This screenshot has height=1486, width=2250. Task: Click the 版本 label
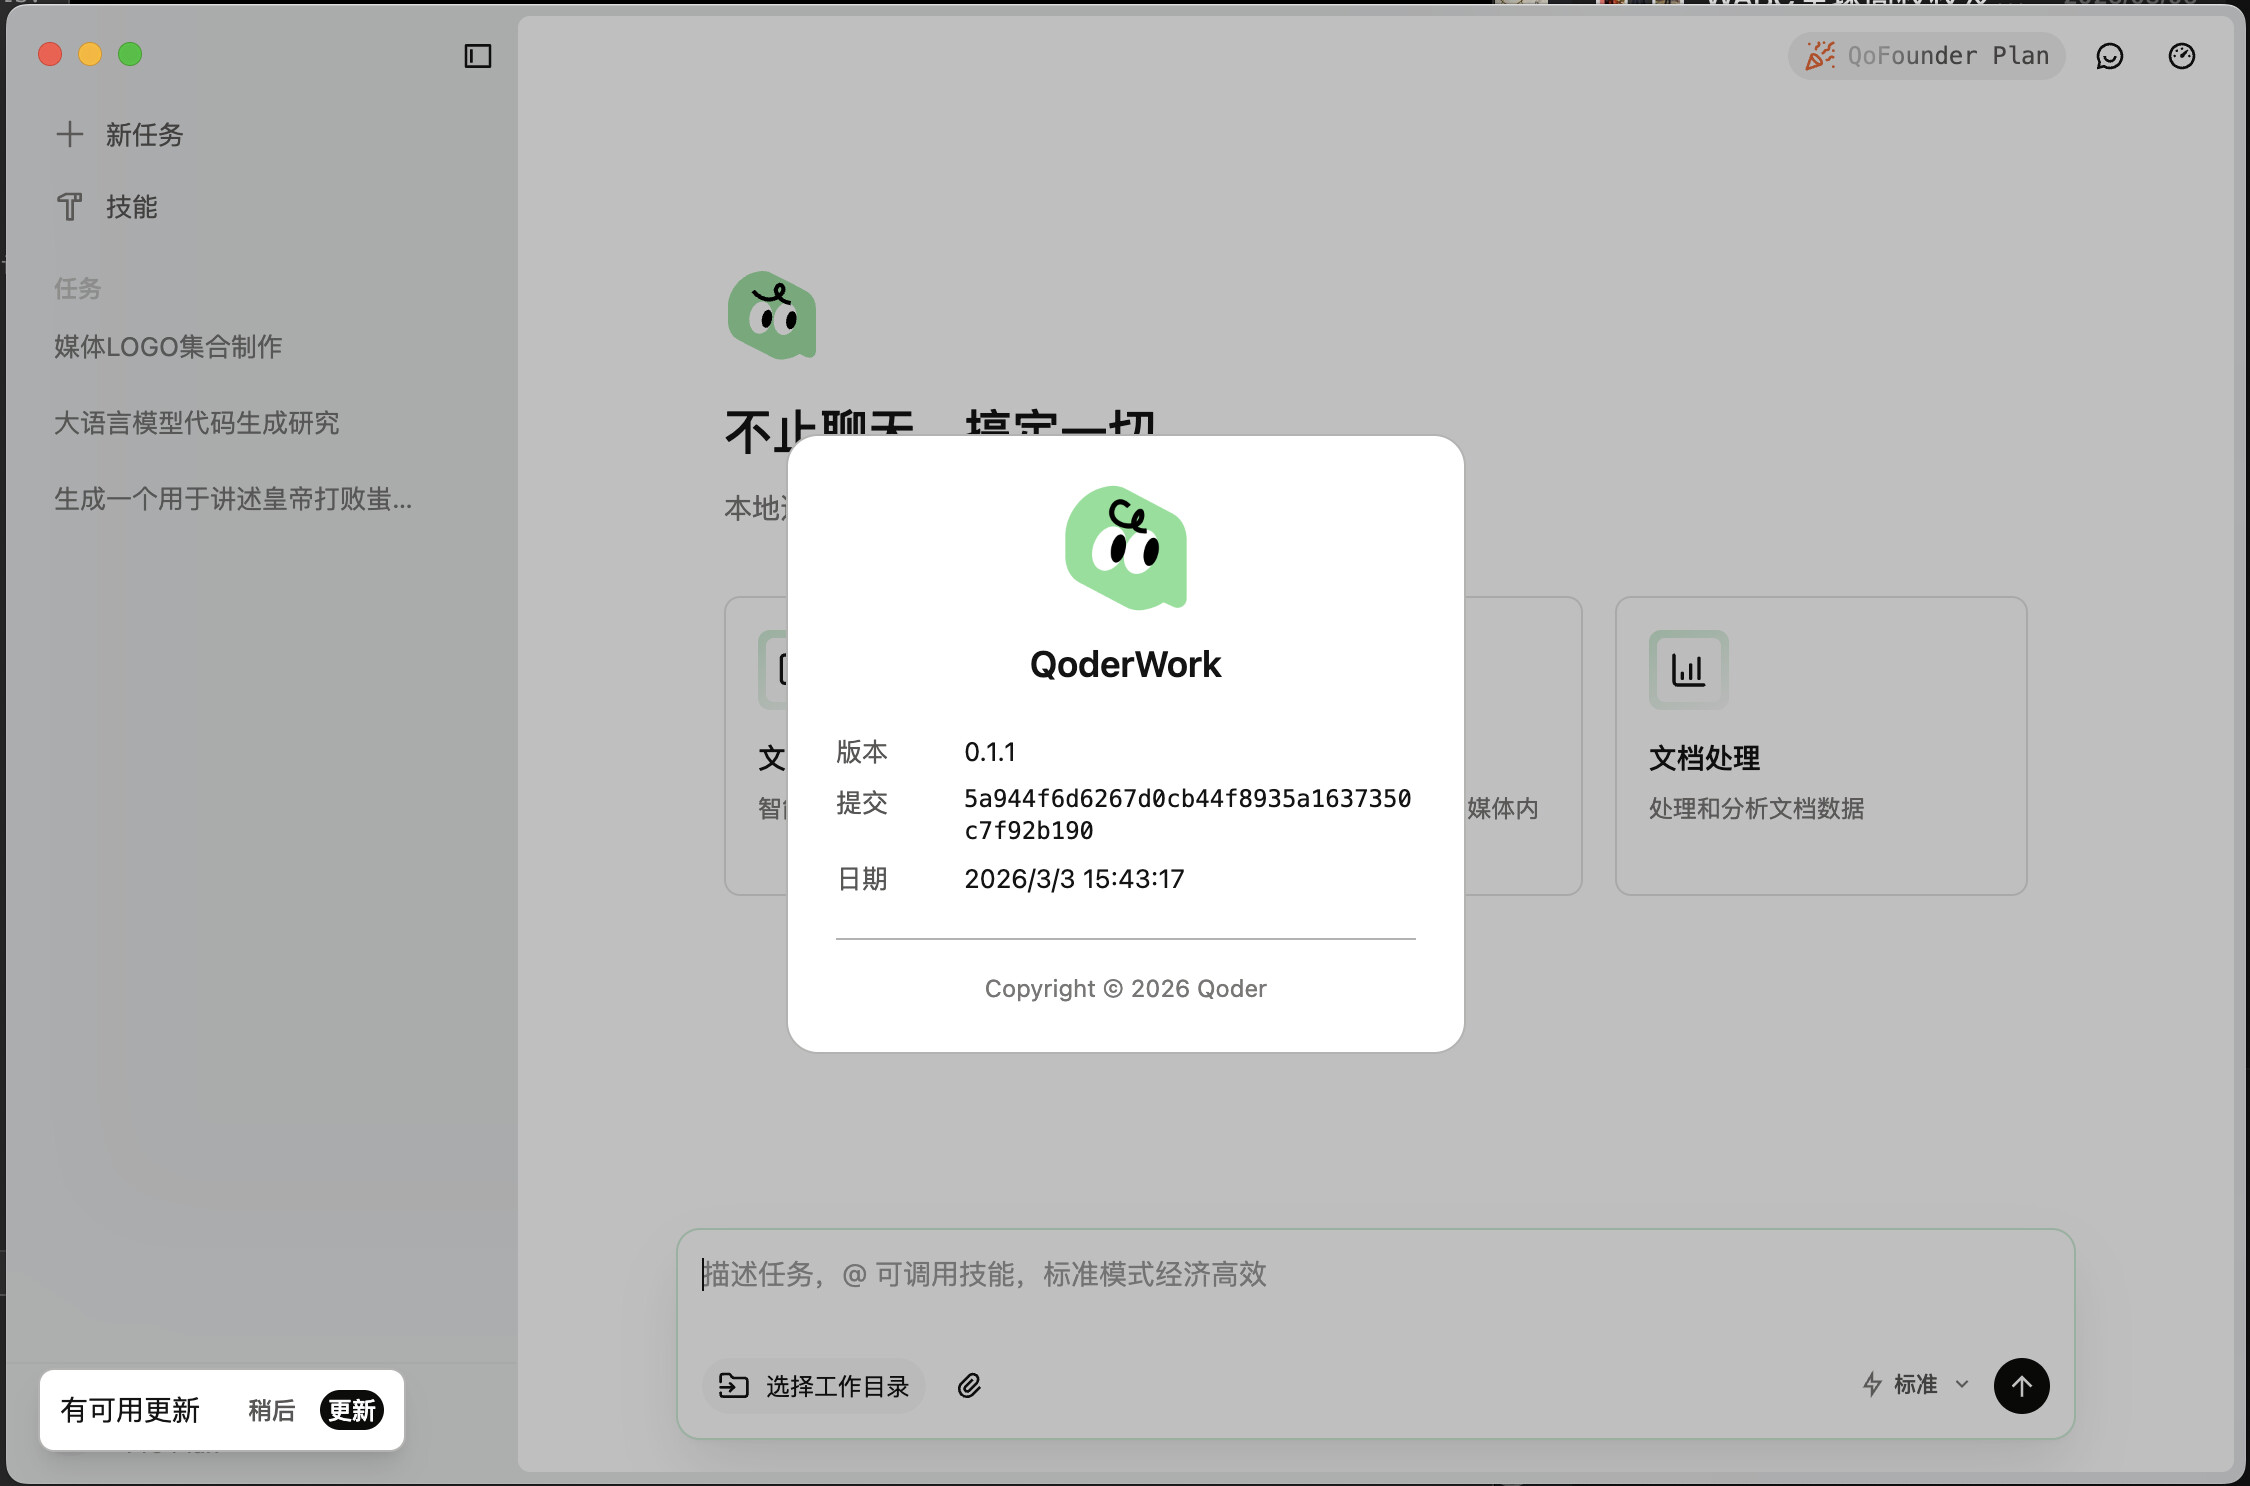pos(862,752)
